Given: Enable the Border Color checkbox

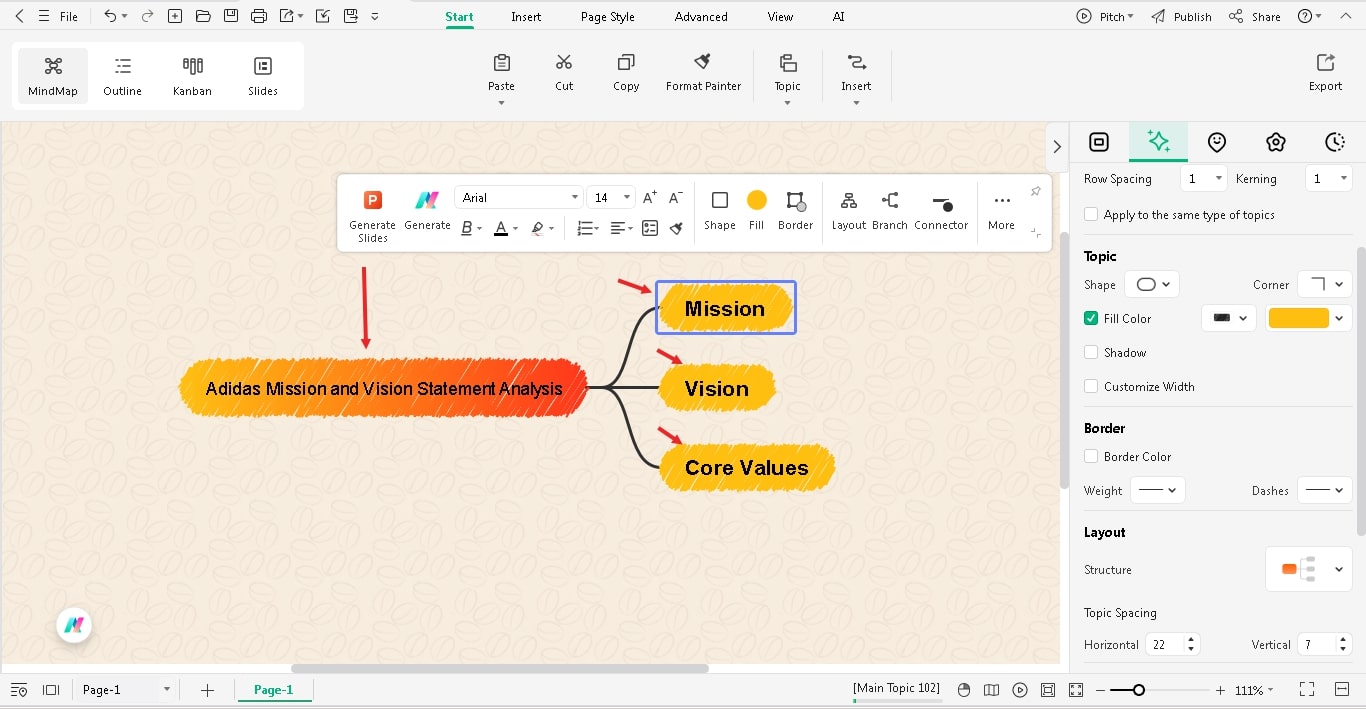Looking at the screenshot, I should [x=1091, y=456].
